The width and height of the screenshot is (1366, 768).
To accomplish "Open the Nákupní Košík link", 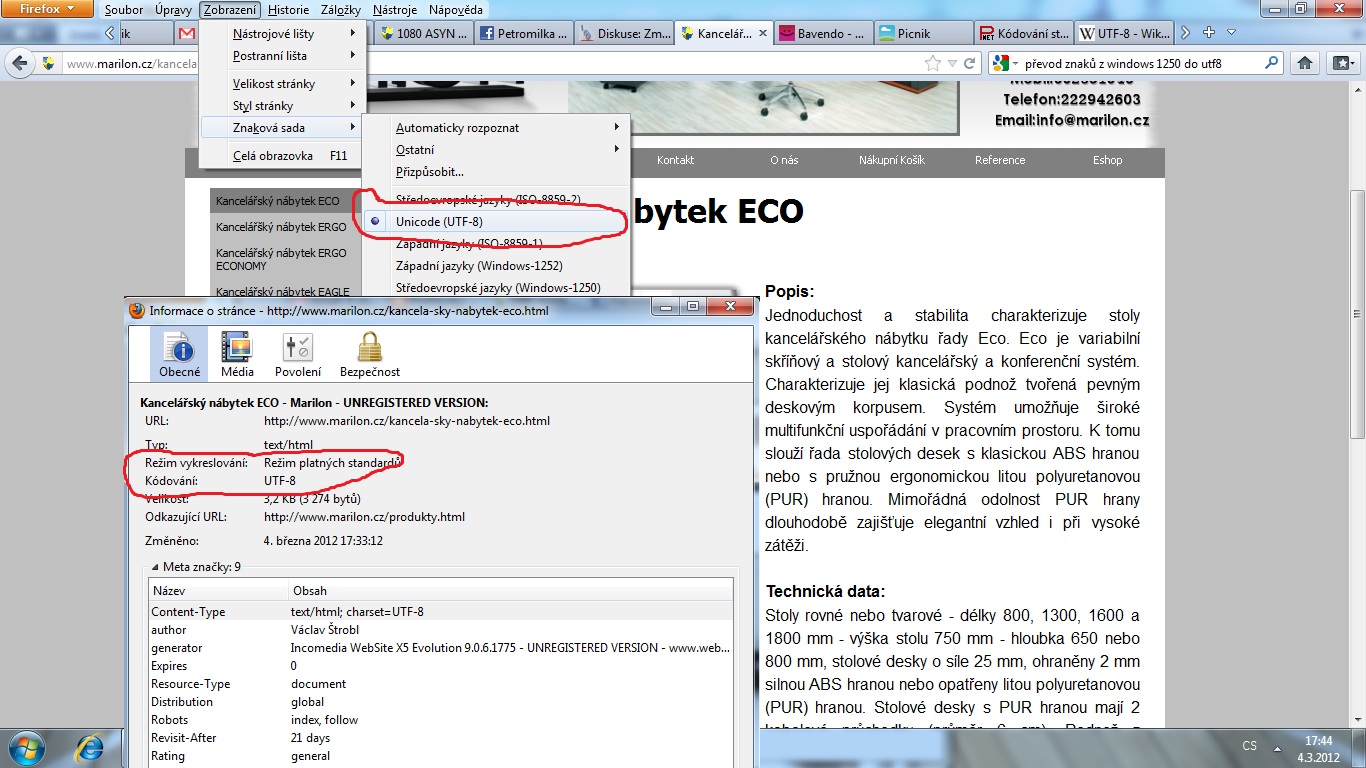I will (x=892, y=160).
